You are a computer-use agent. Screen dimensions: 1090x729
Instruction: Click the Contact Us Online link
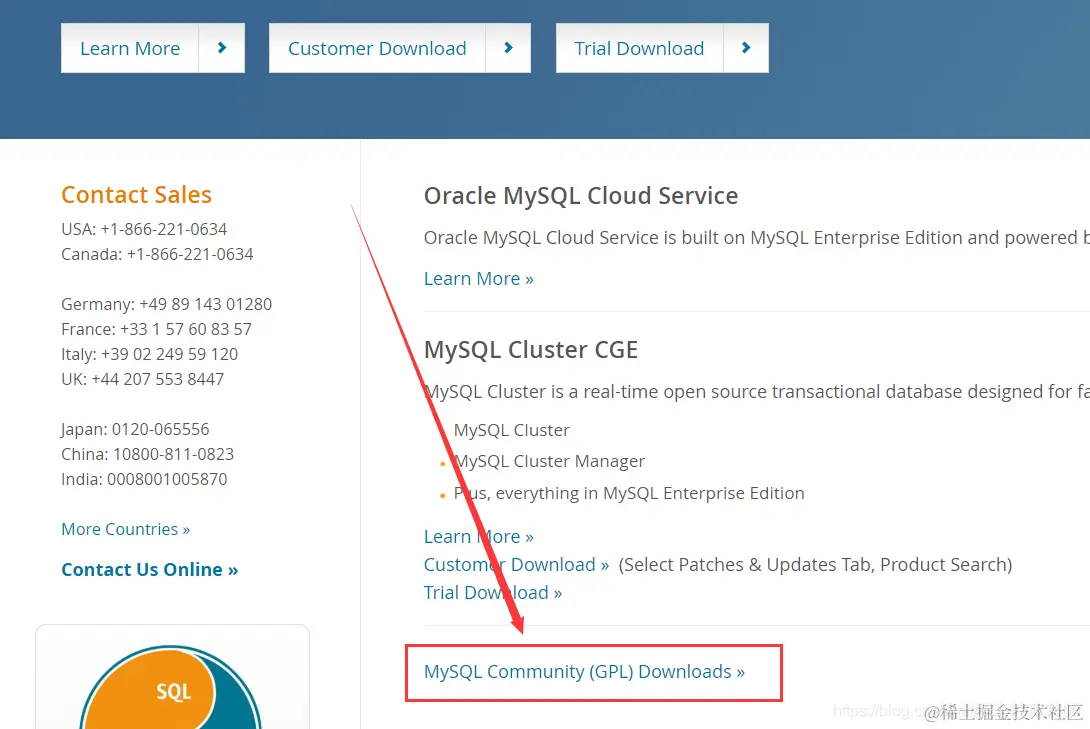click(x=149, y=569)
